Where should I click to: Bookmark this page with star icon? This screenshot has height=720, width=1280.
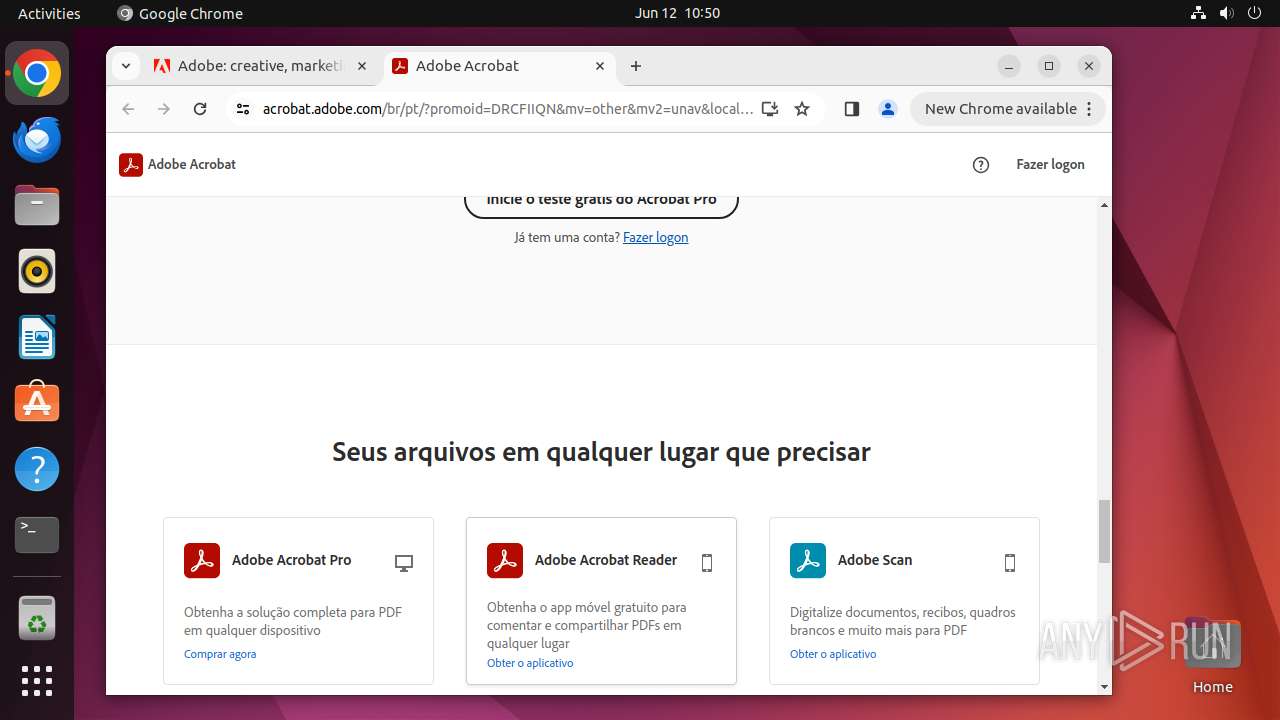[x=802, y=109]
